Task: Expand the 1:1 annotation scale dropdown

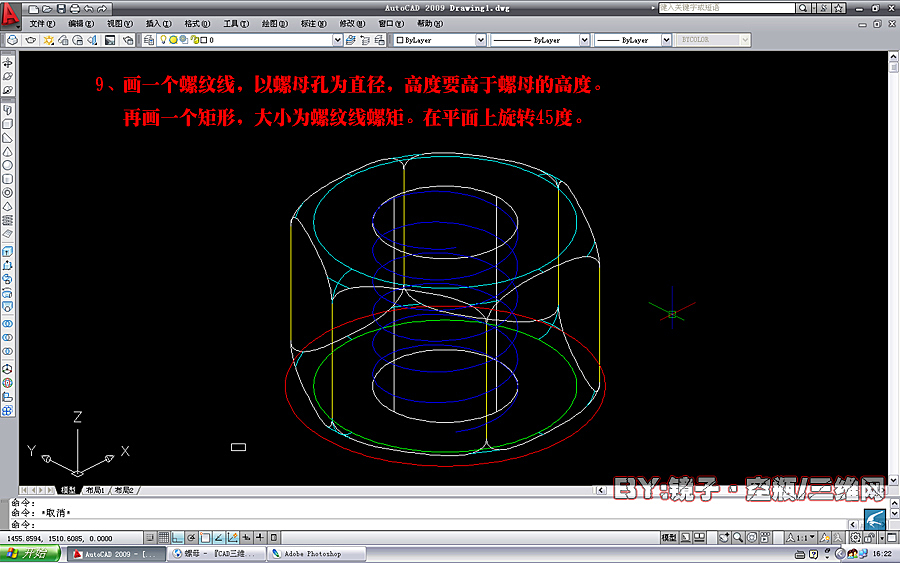Action: click(801, 538)
